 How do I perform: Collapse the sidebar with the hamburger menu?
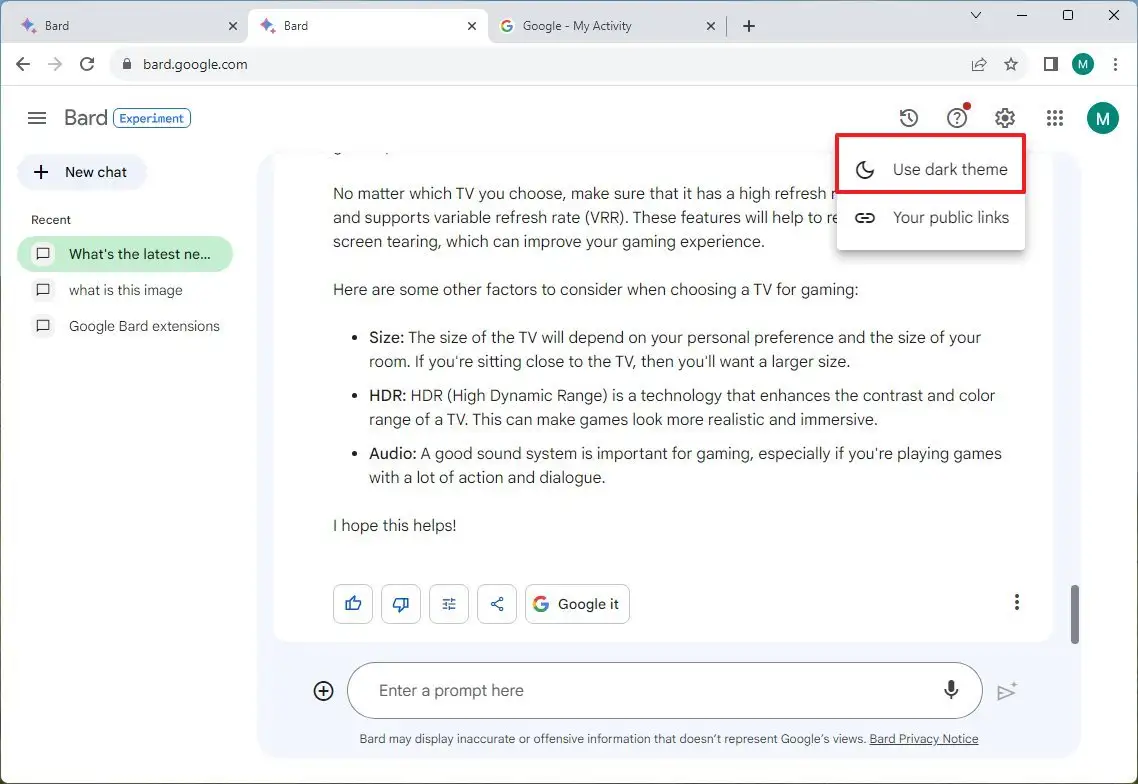pos(36,117)
